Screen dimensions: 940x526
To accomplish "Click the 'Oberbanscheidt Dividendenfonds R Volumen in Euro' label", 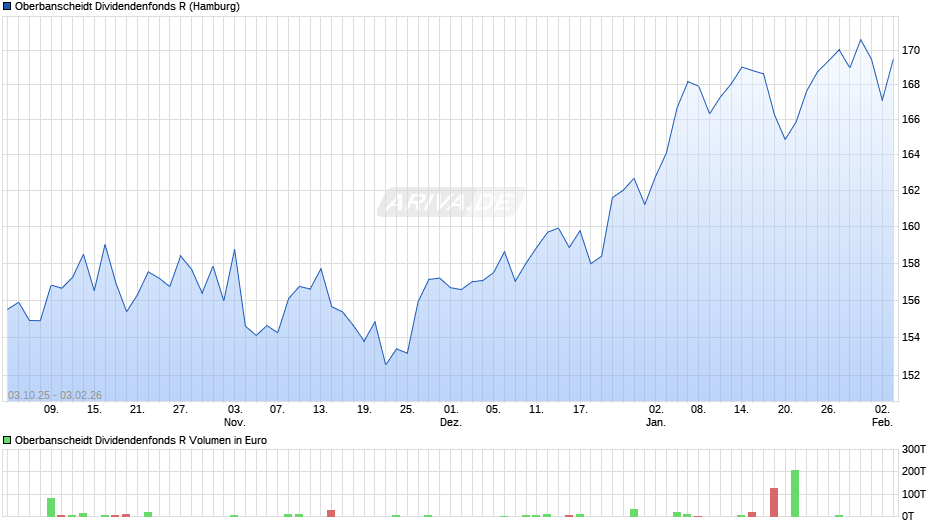I will pos(141,440).
